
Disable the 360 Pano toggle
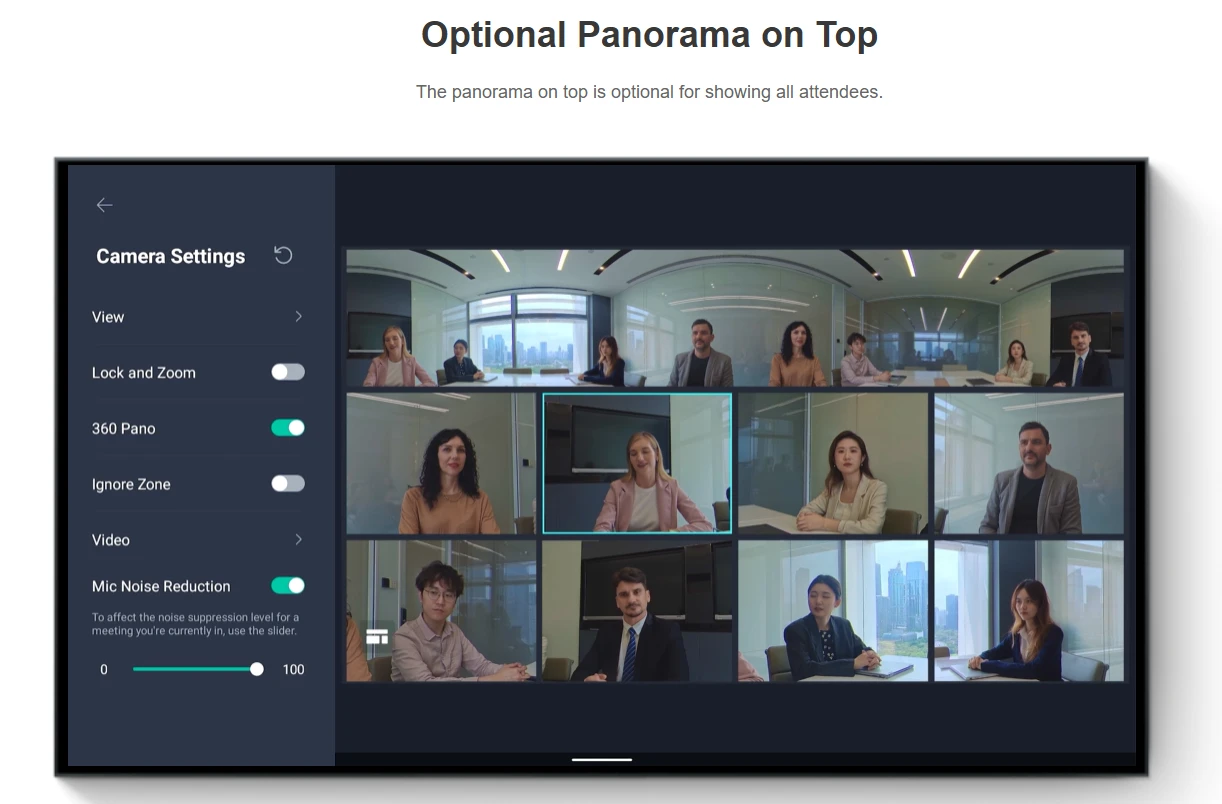click(288, 428)
